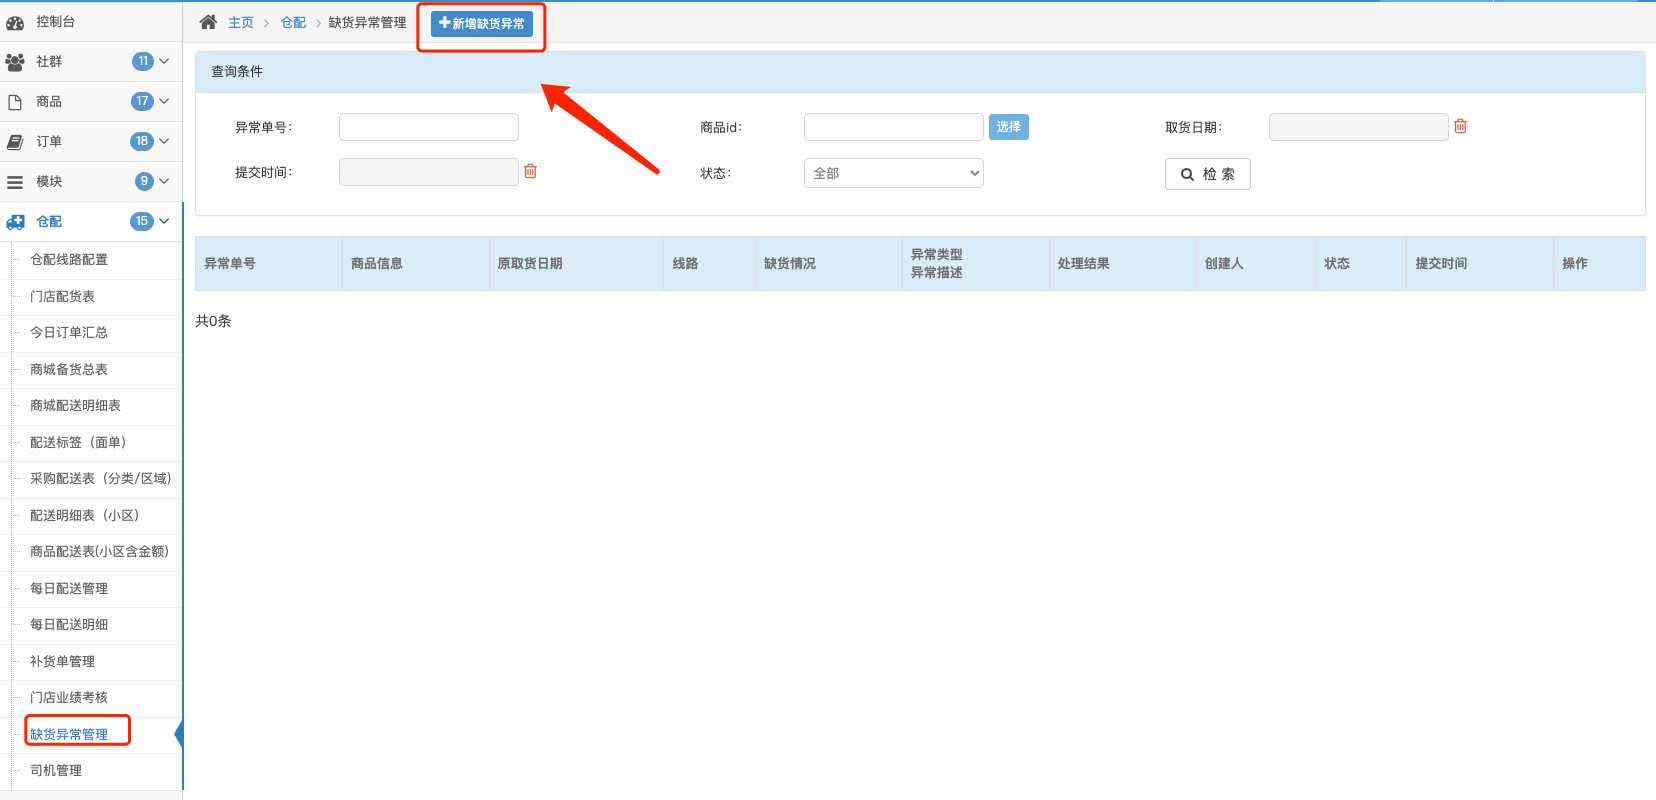Click the 异常单号 input field

tap(428, 127)
